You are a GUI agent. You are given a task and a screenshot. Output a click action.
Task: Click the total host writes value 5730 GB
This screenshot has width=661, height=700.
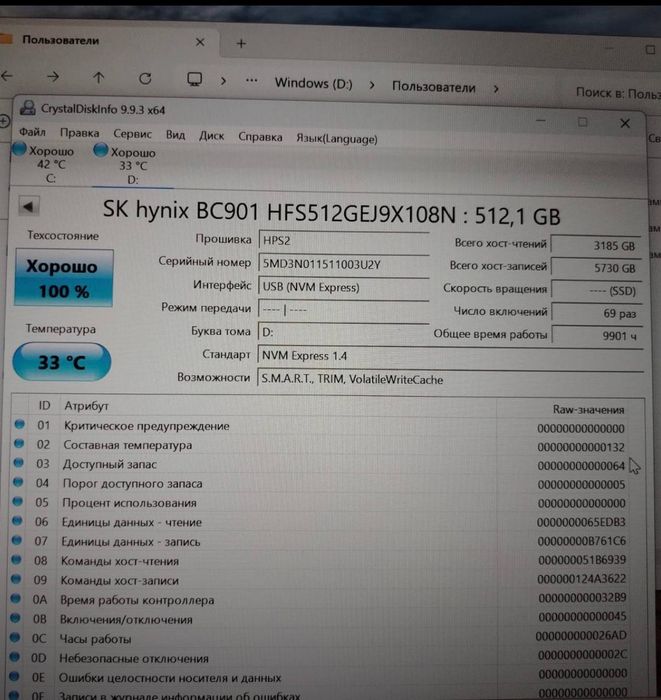point(596,268)
